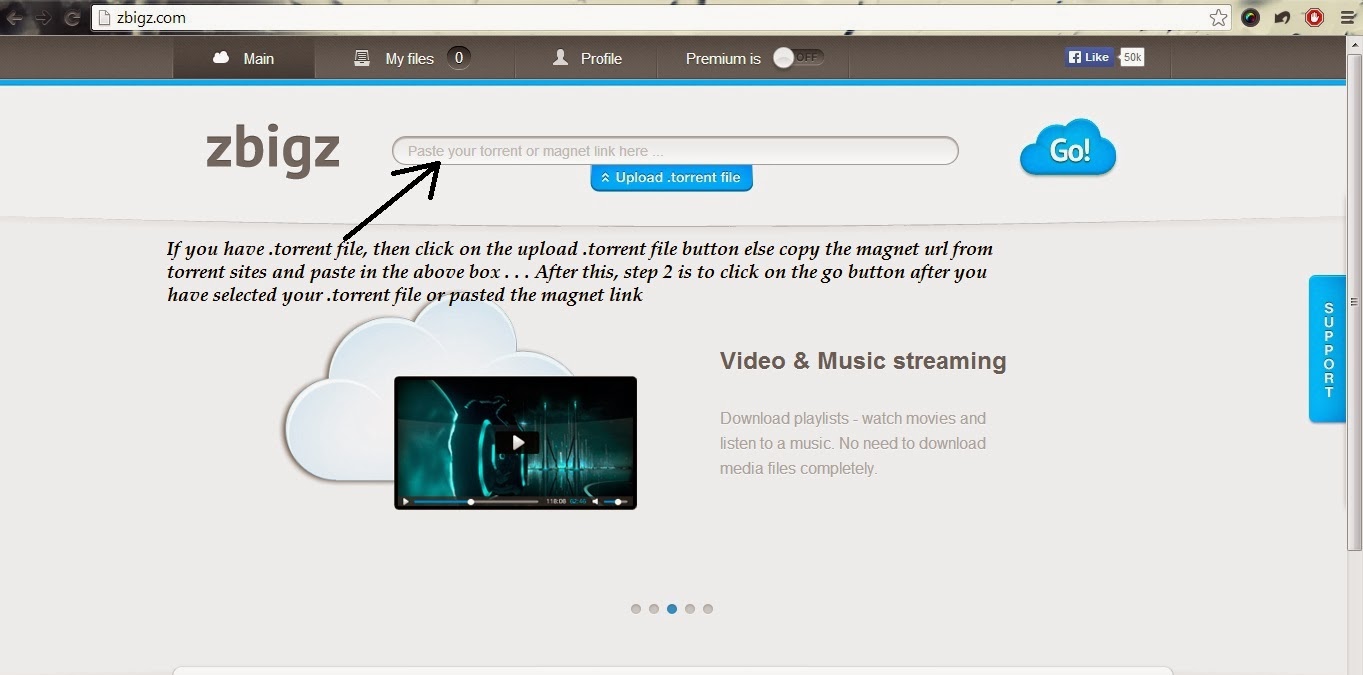
Task: Play the video preview thumbnail
Action: click(517, 442)
